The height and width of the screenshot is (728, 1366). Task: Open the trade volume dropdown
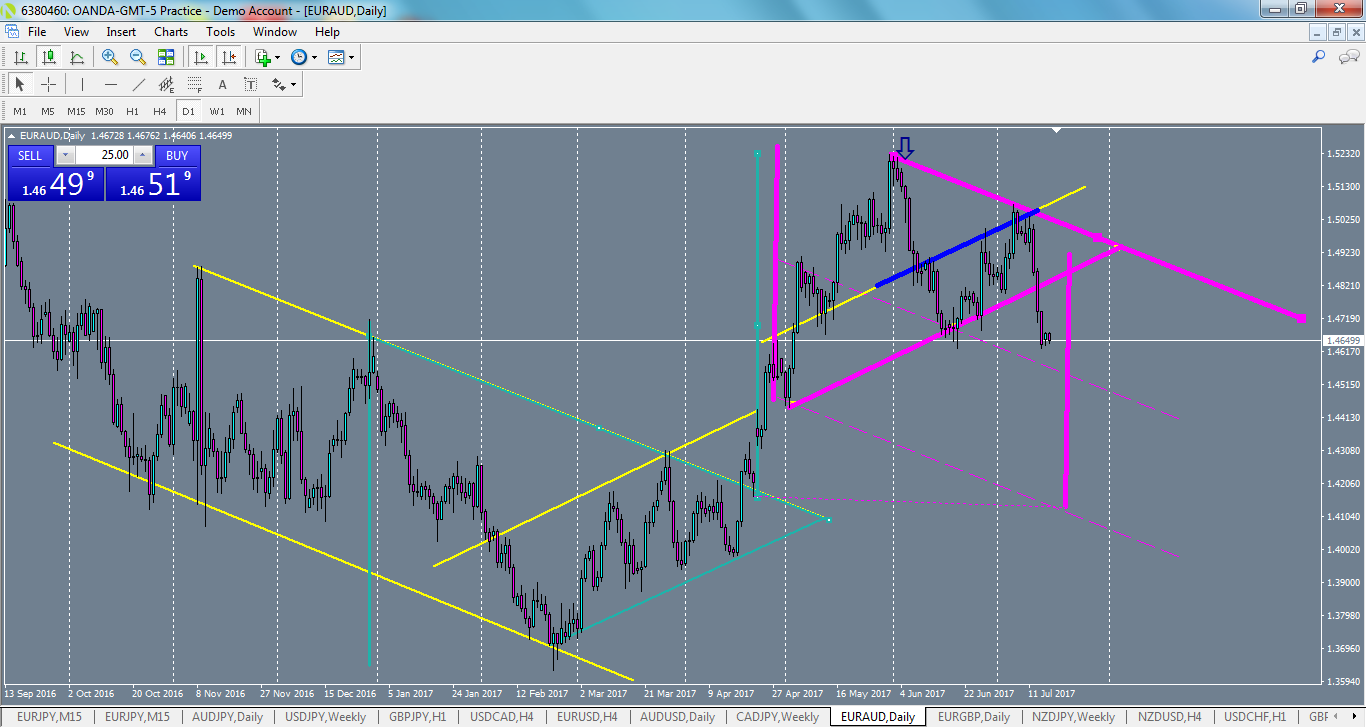pos(65,155)
